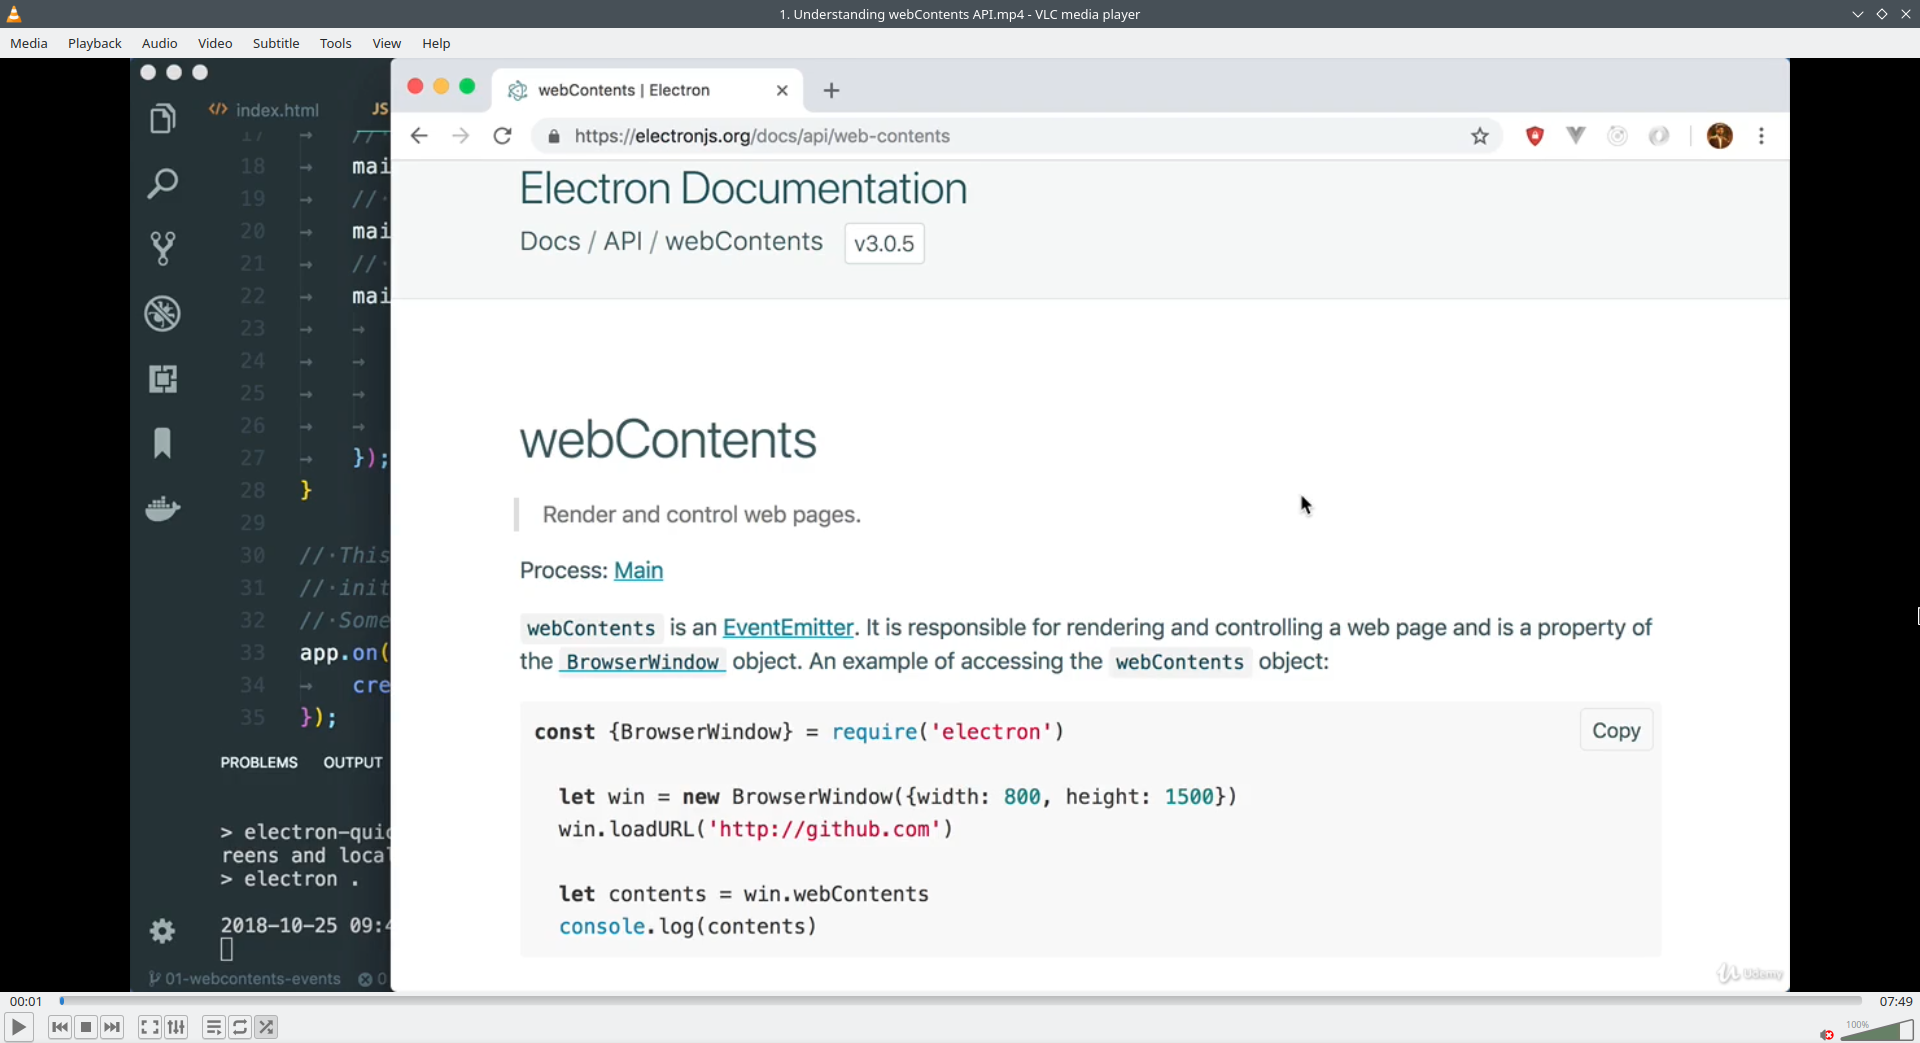The image size is (1920, 1043).
Task: Toggle random shuffle playback
Action: [266, 1027]
